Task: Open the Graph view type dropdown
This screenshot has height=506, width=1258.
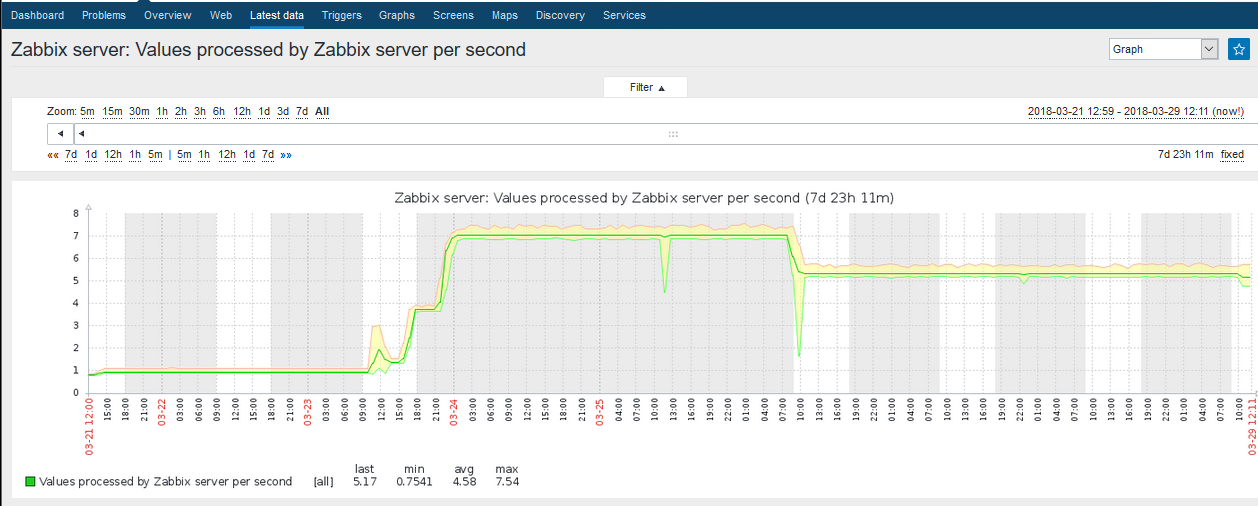Action: [x=1164, y=49]
